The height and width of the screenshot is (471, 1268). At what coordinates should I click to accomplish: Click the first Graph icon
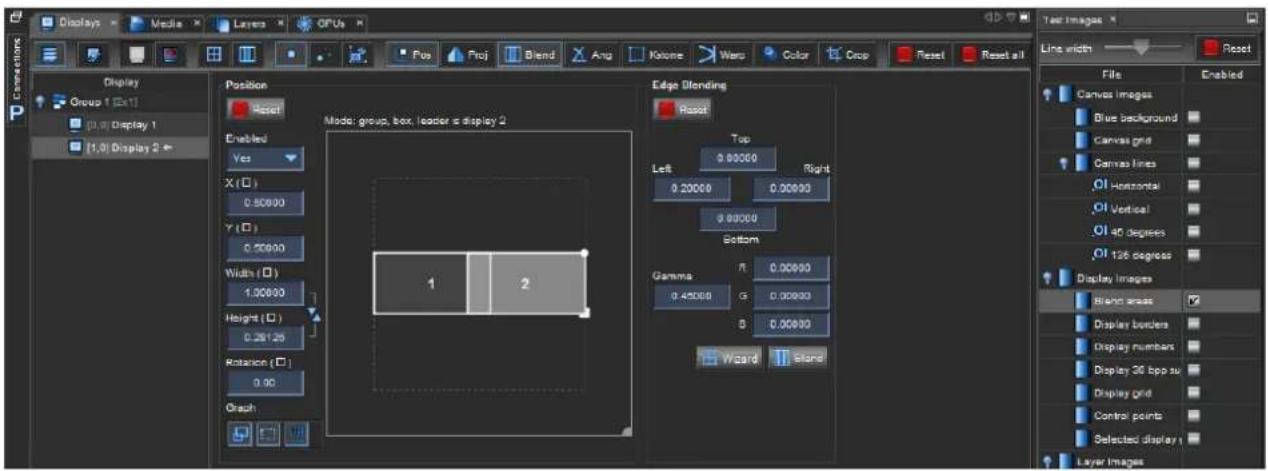pos(240,433)
